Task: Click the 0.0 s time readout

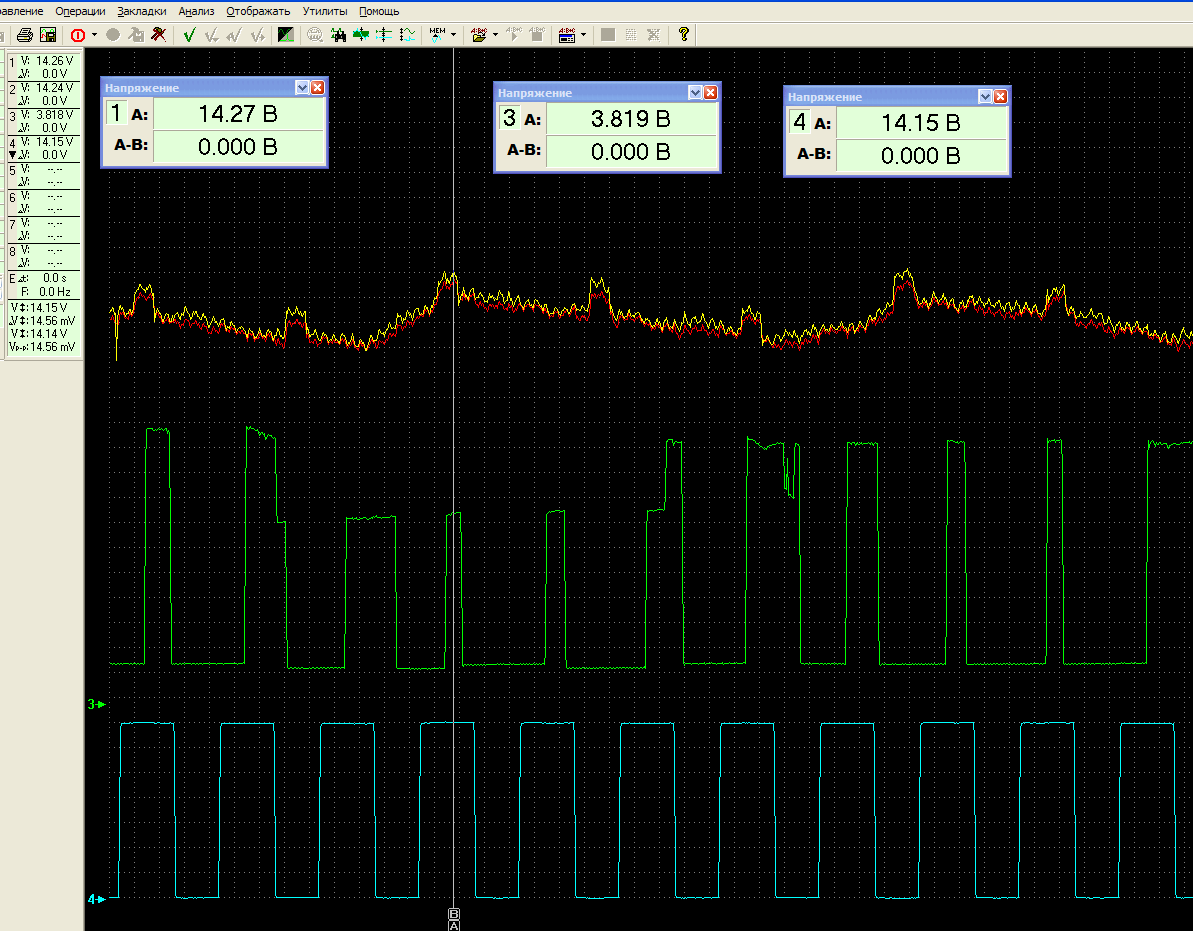Action: point(55,278)
